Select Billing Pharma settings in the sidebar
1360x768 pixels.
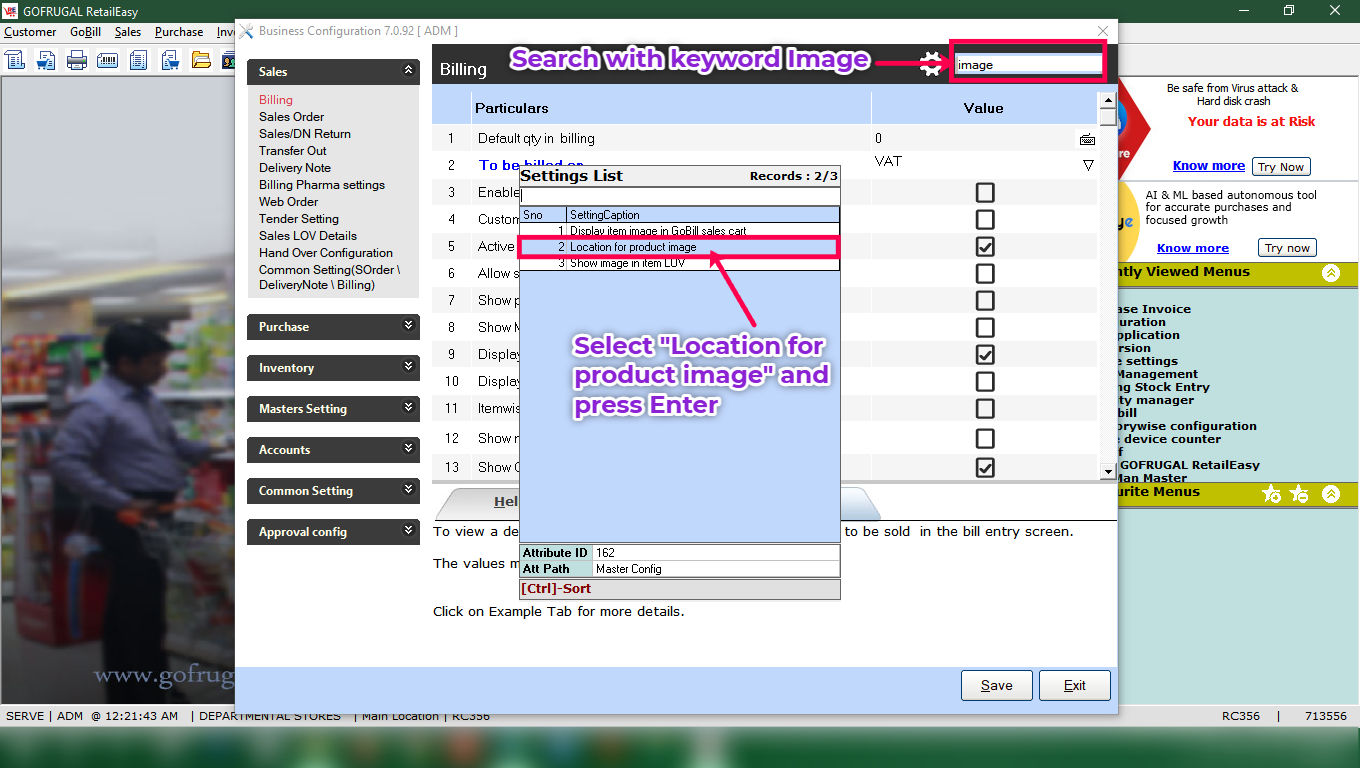[322, 185]
